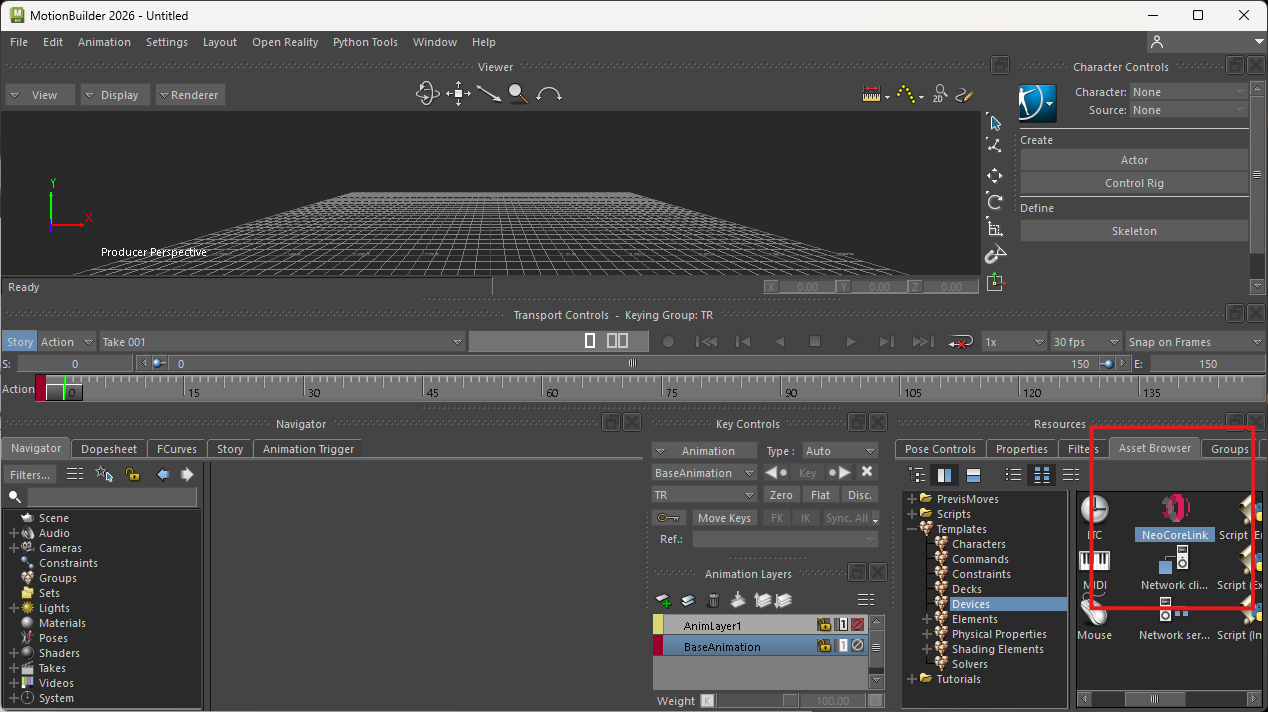Image resolution: width=1268 pixels, height=712 pixels.
Task: Click the blue back arrow in Navigator
Action: pyautogui.click(x=162, y=475)
